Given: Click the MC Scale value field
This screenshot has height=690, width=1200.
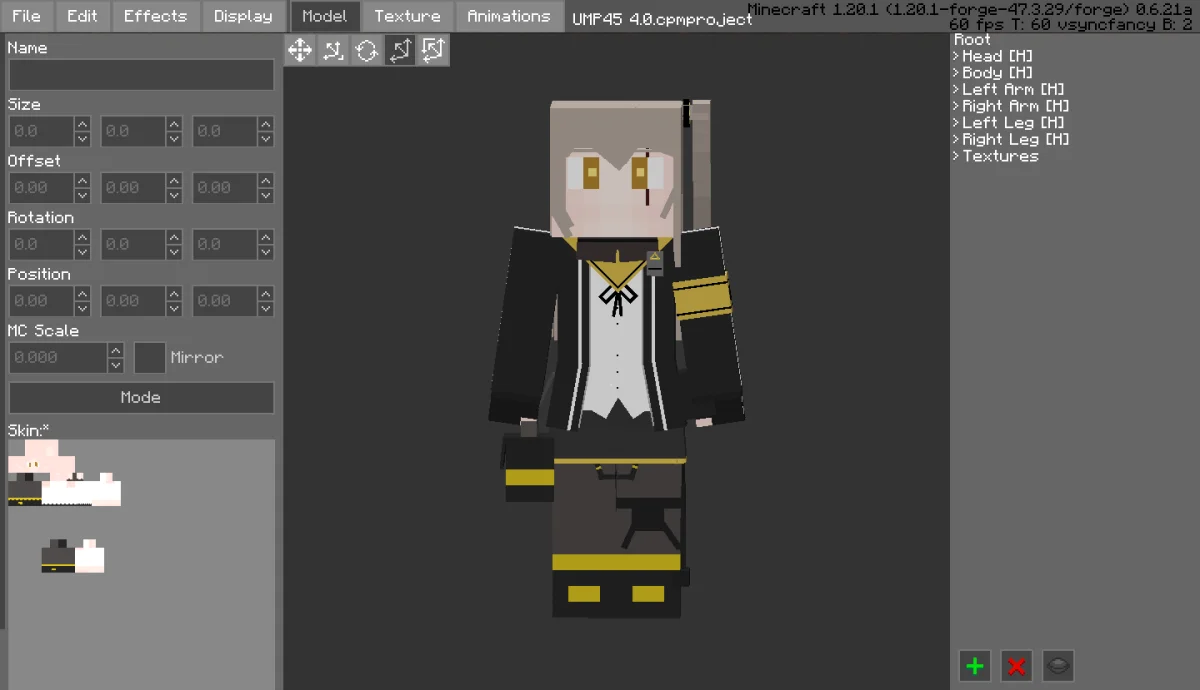Looking at the screenshot, I should (58, 357).
